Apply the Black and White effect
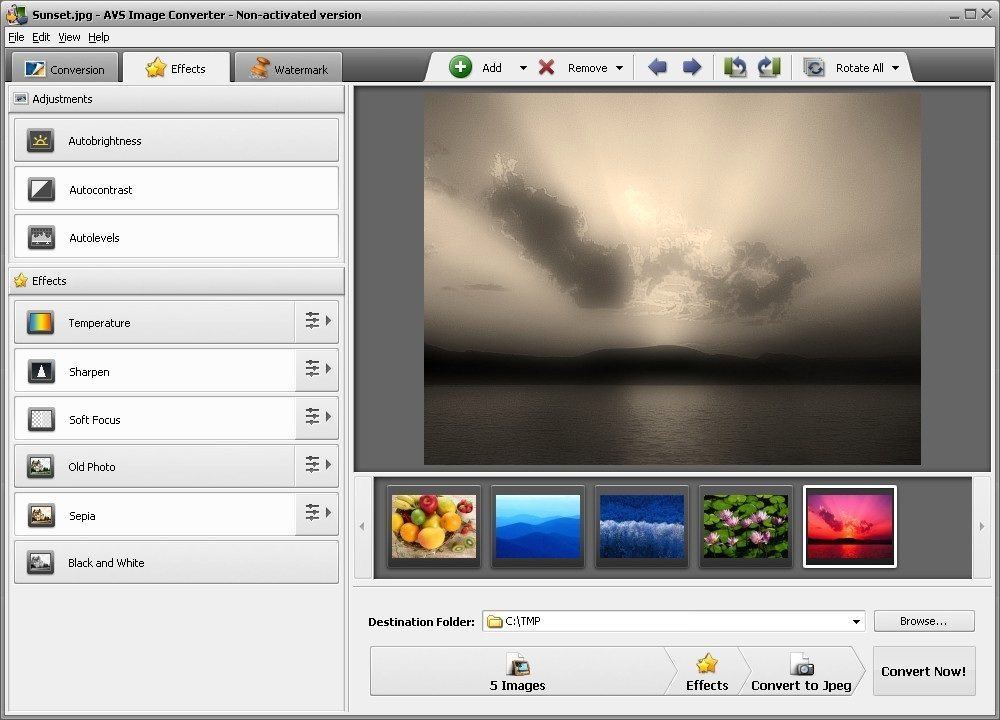 tap(176, 562)
